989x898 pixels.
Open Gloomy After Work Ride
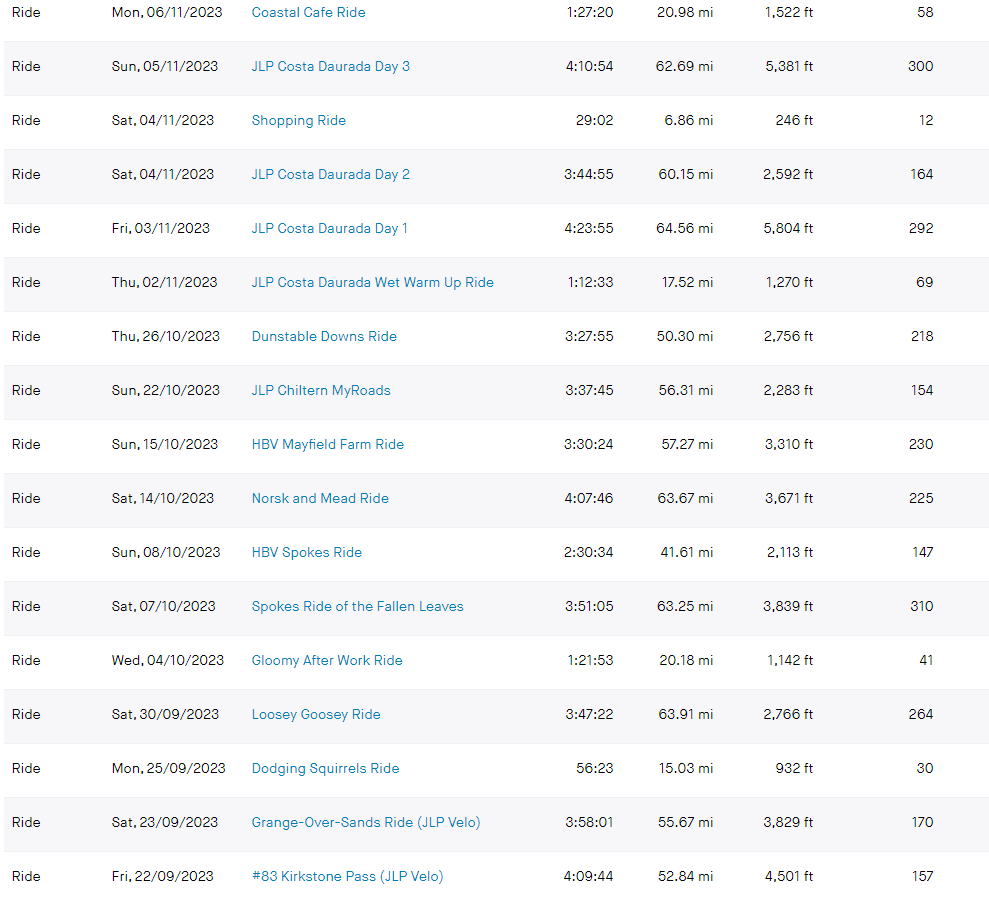[x=327, y=661]
